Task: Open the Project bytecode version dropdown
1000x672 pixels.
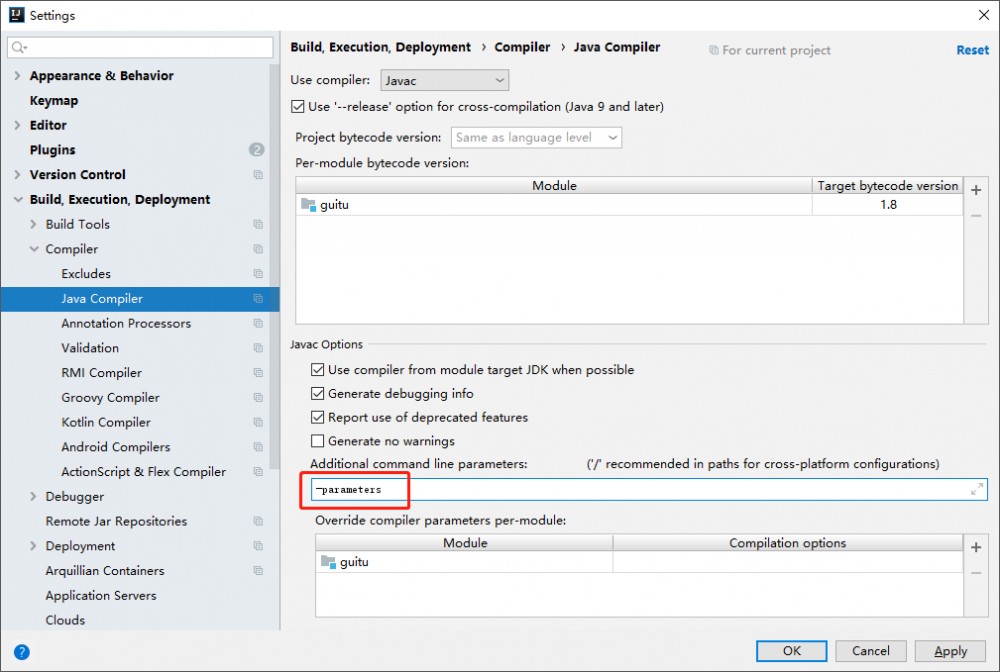Action: click(536, 138)
